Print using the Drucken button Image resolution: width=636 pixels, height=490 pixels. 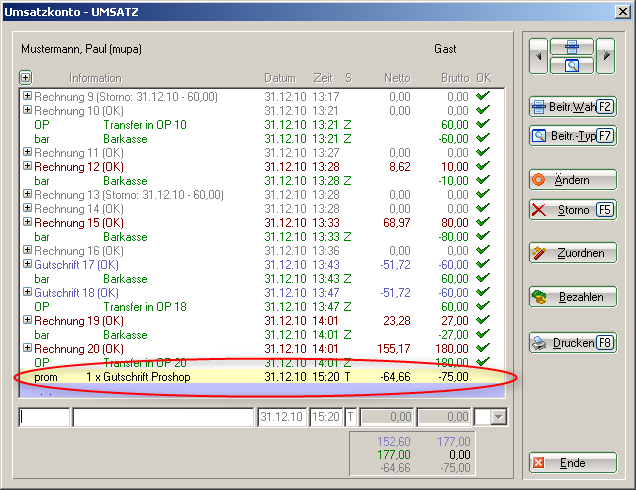(572, 343)
